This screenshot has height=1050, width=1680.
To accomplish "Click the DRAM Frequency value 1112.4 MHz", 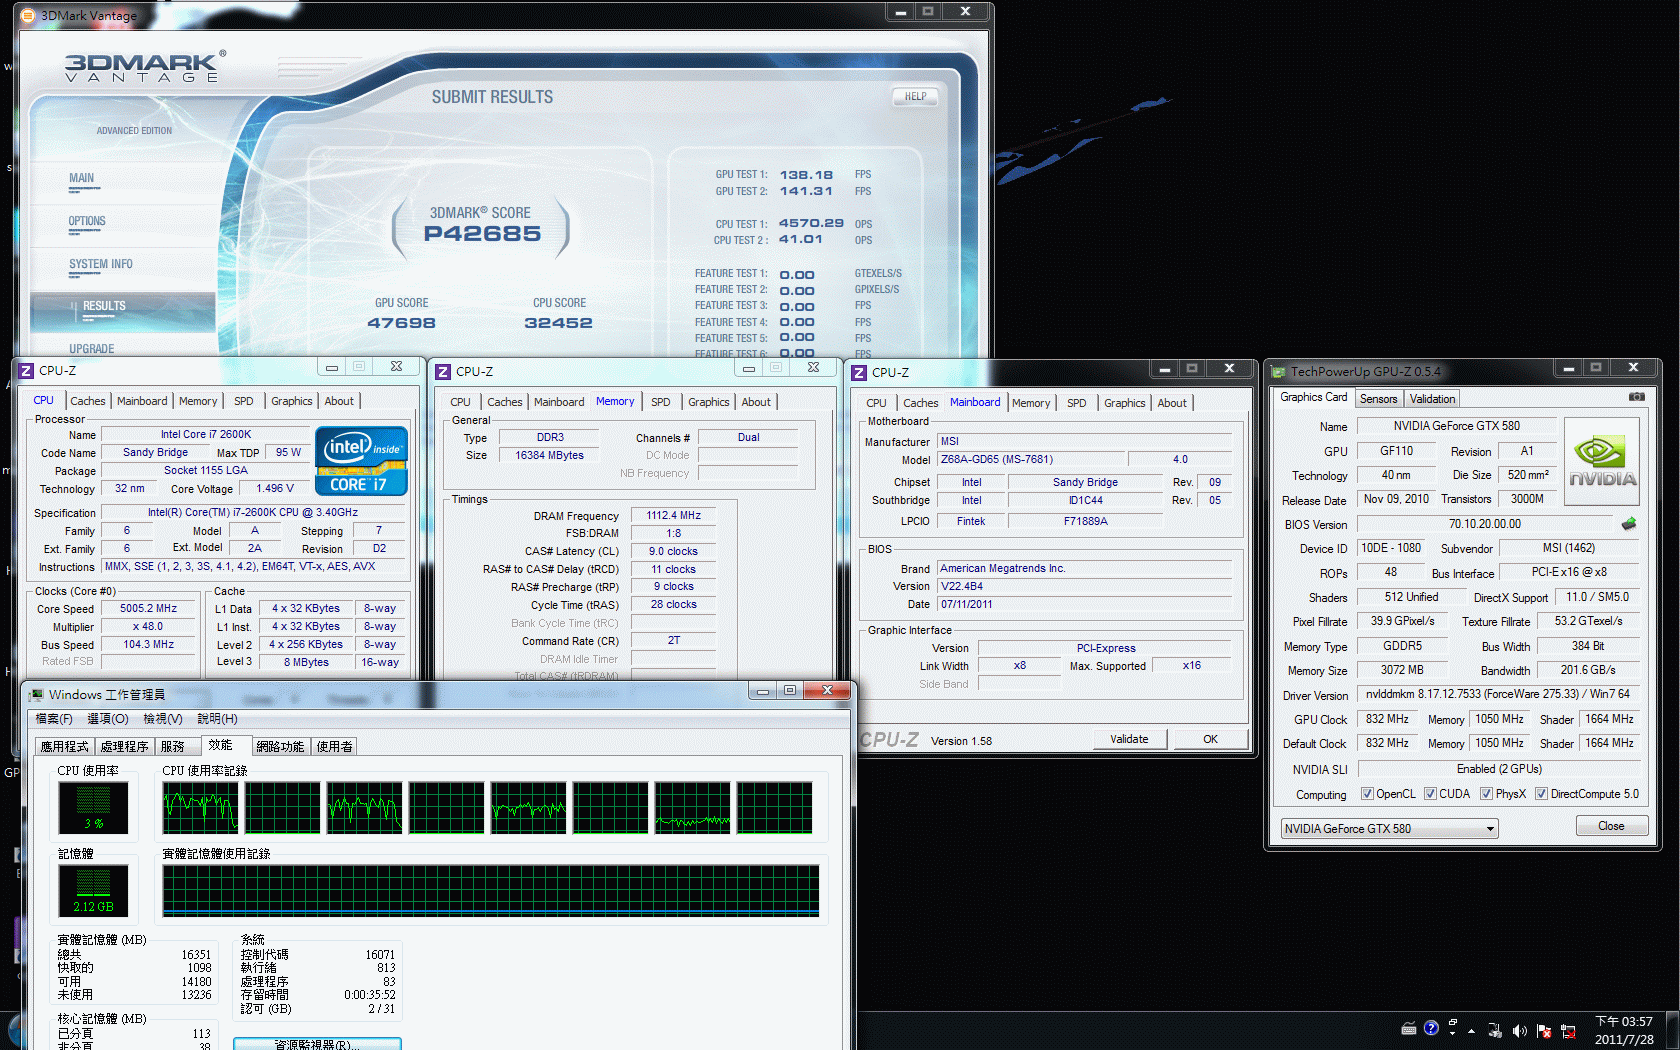I will pos(673,516).
